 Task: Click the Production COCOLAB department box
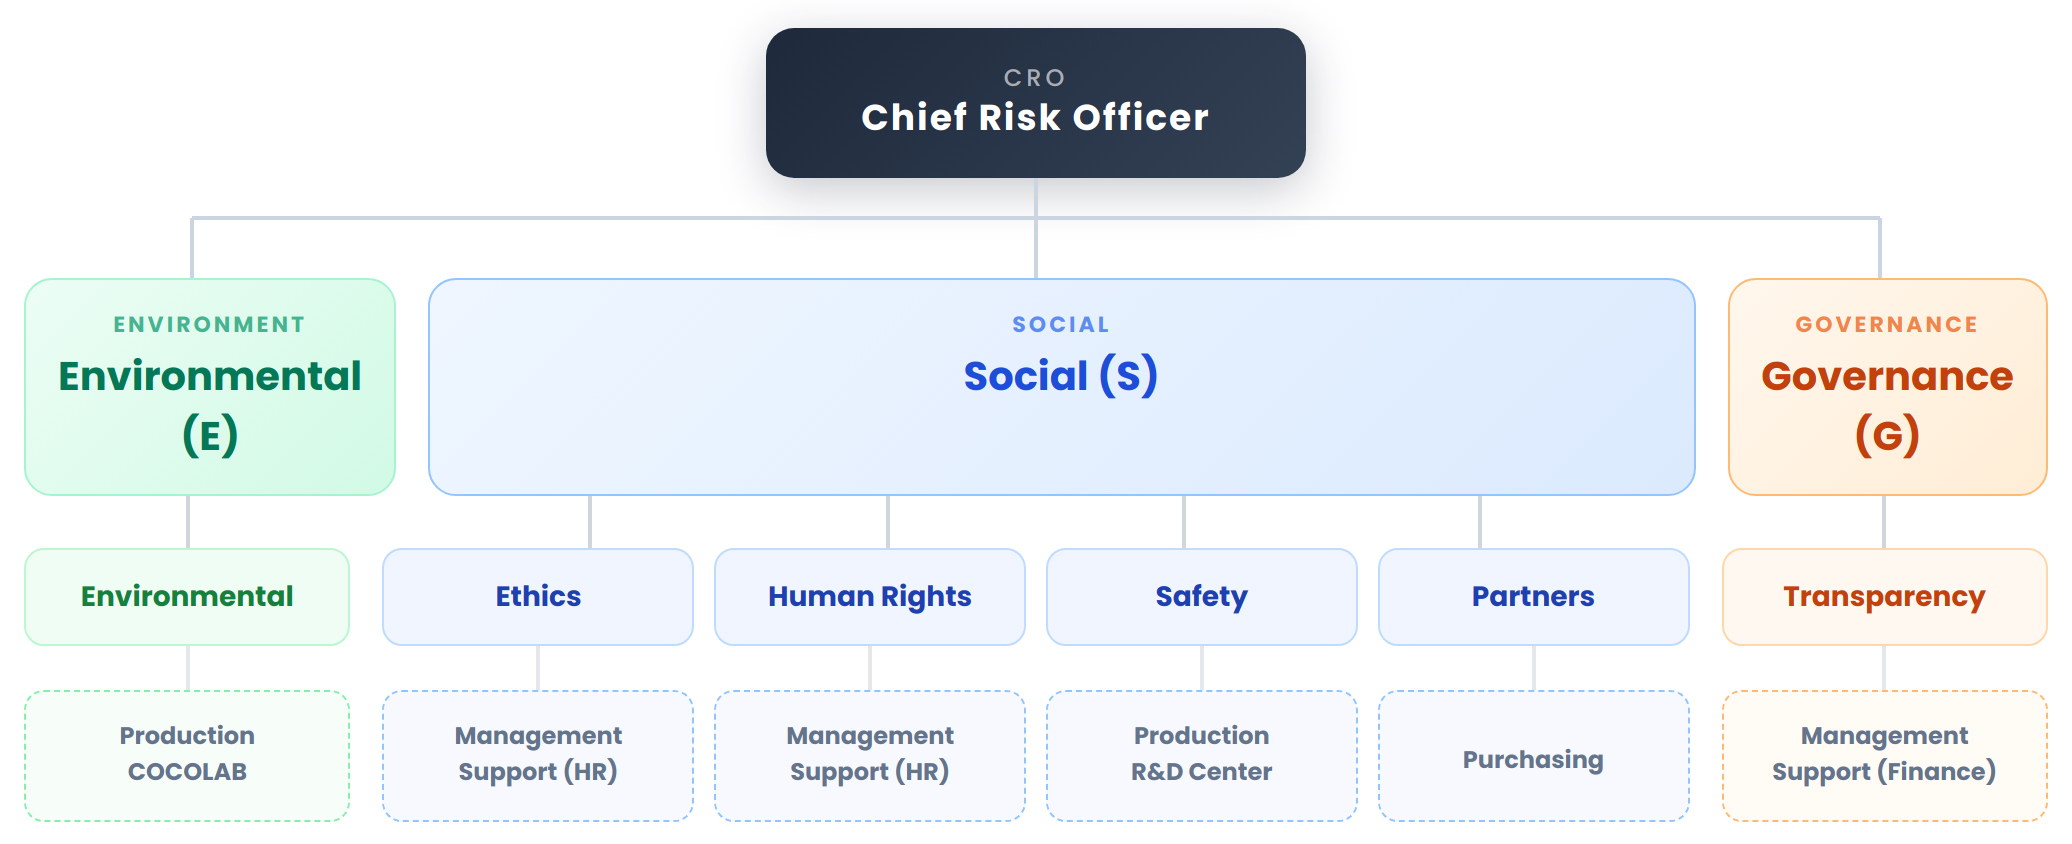(187, 755)
